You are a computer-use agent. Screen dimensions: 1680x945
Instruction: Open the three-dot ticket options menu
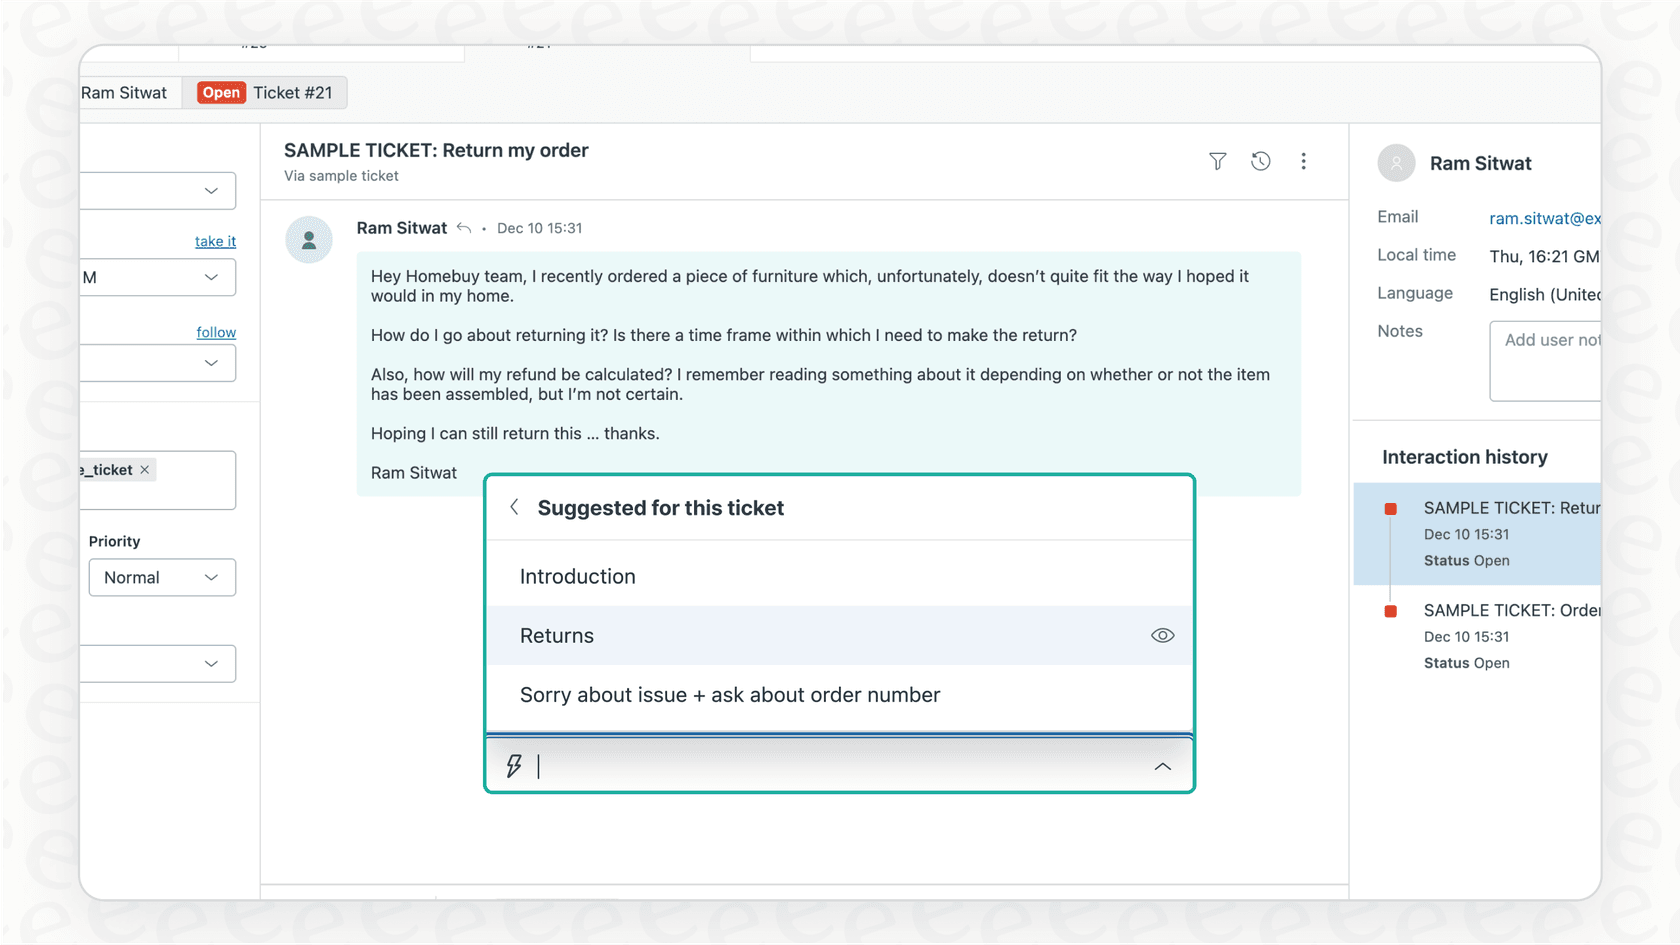pos(1304,161)
